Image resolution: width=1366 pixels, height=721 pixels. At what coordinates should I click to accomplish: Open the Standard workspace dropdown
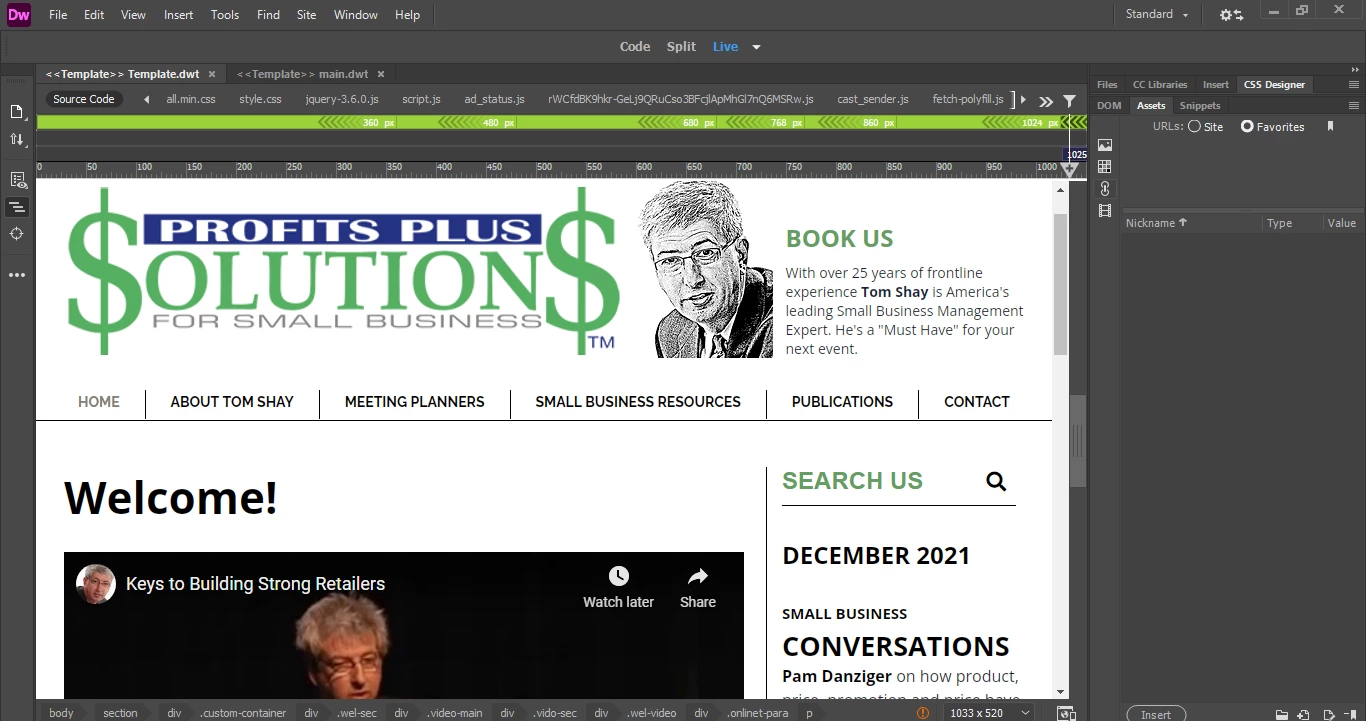click(1157, 15)
